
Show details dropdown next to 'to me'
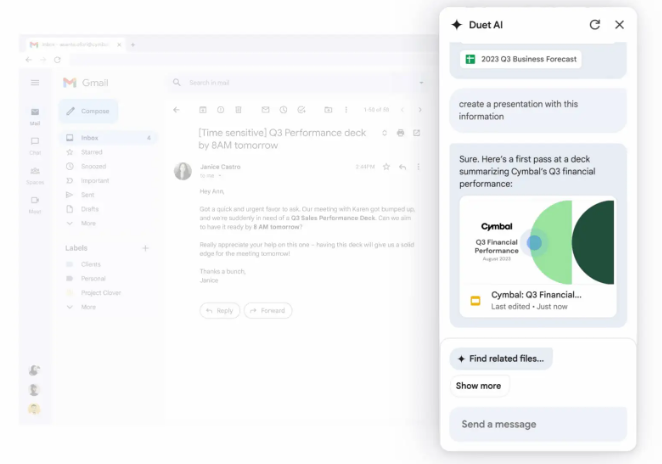(220, 176)
